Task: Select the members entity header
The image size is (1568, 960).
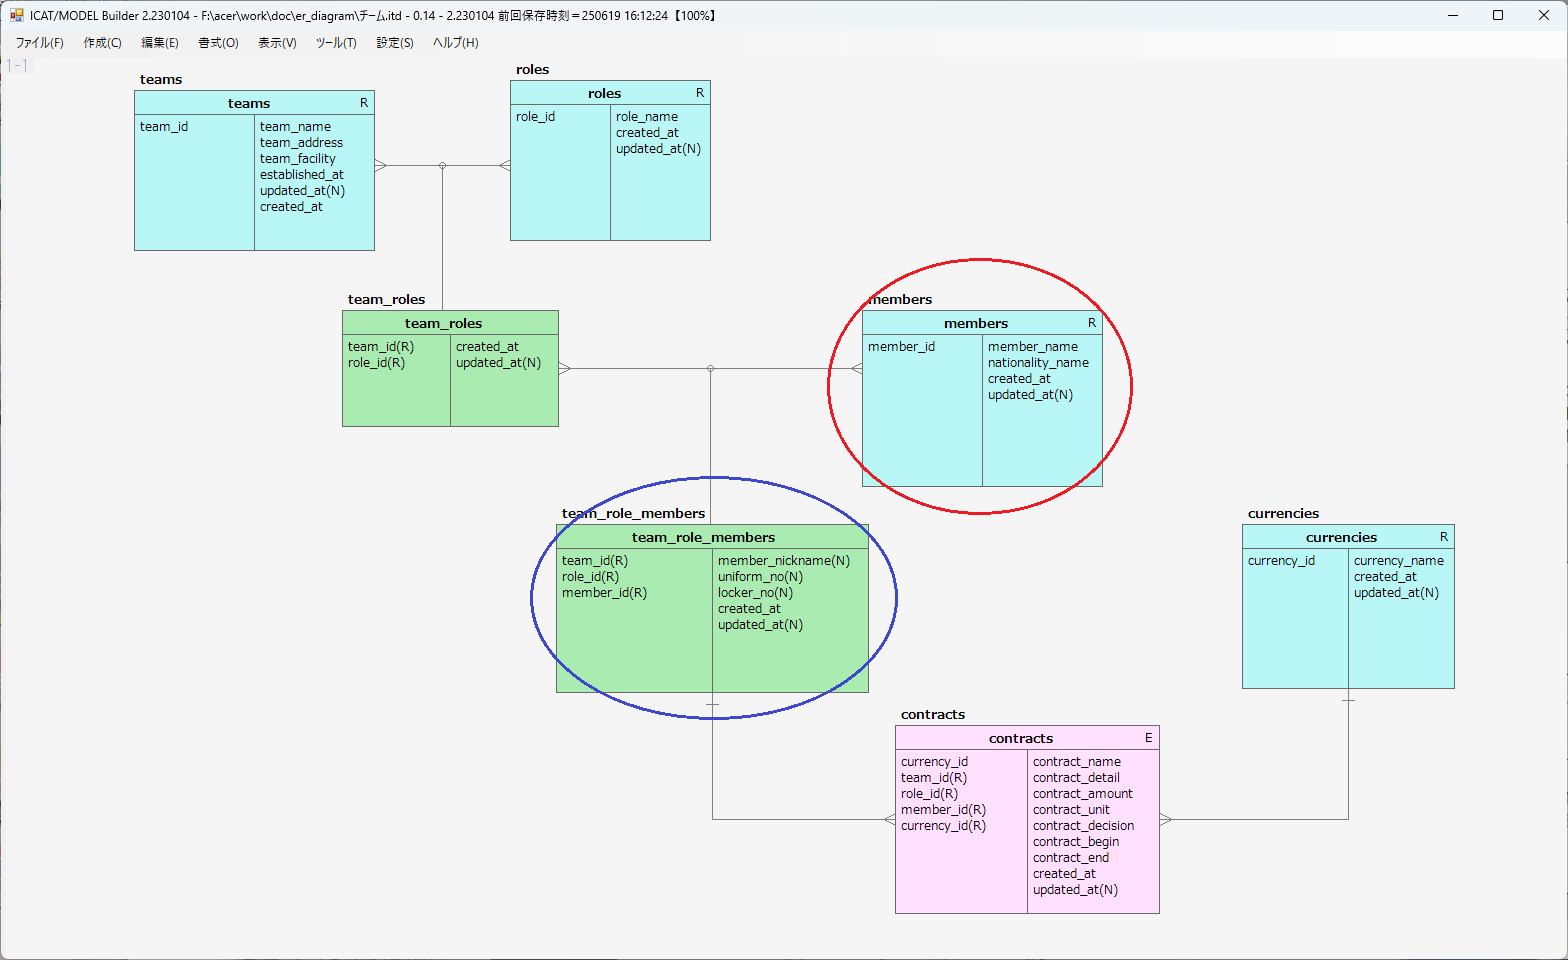Action: tap(975, 323)
